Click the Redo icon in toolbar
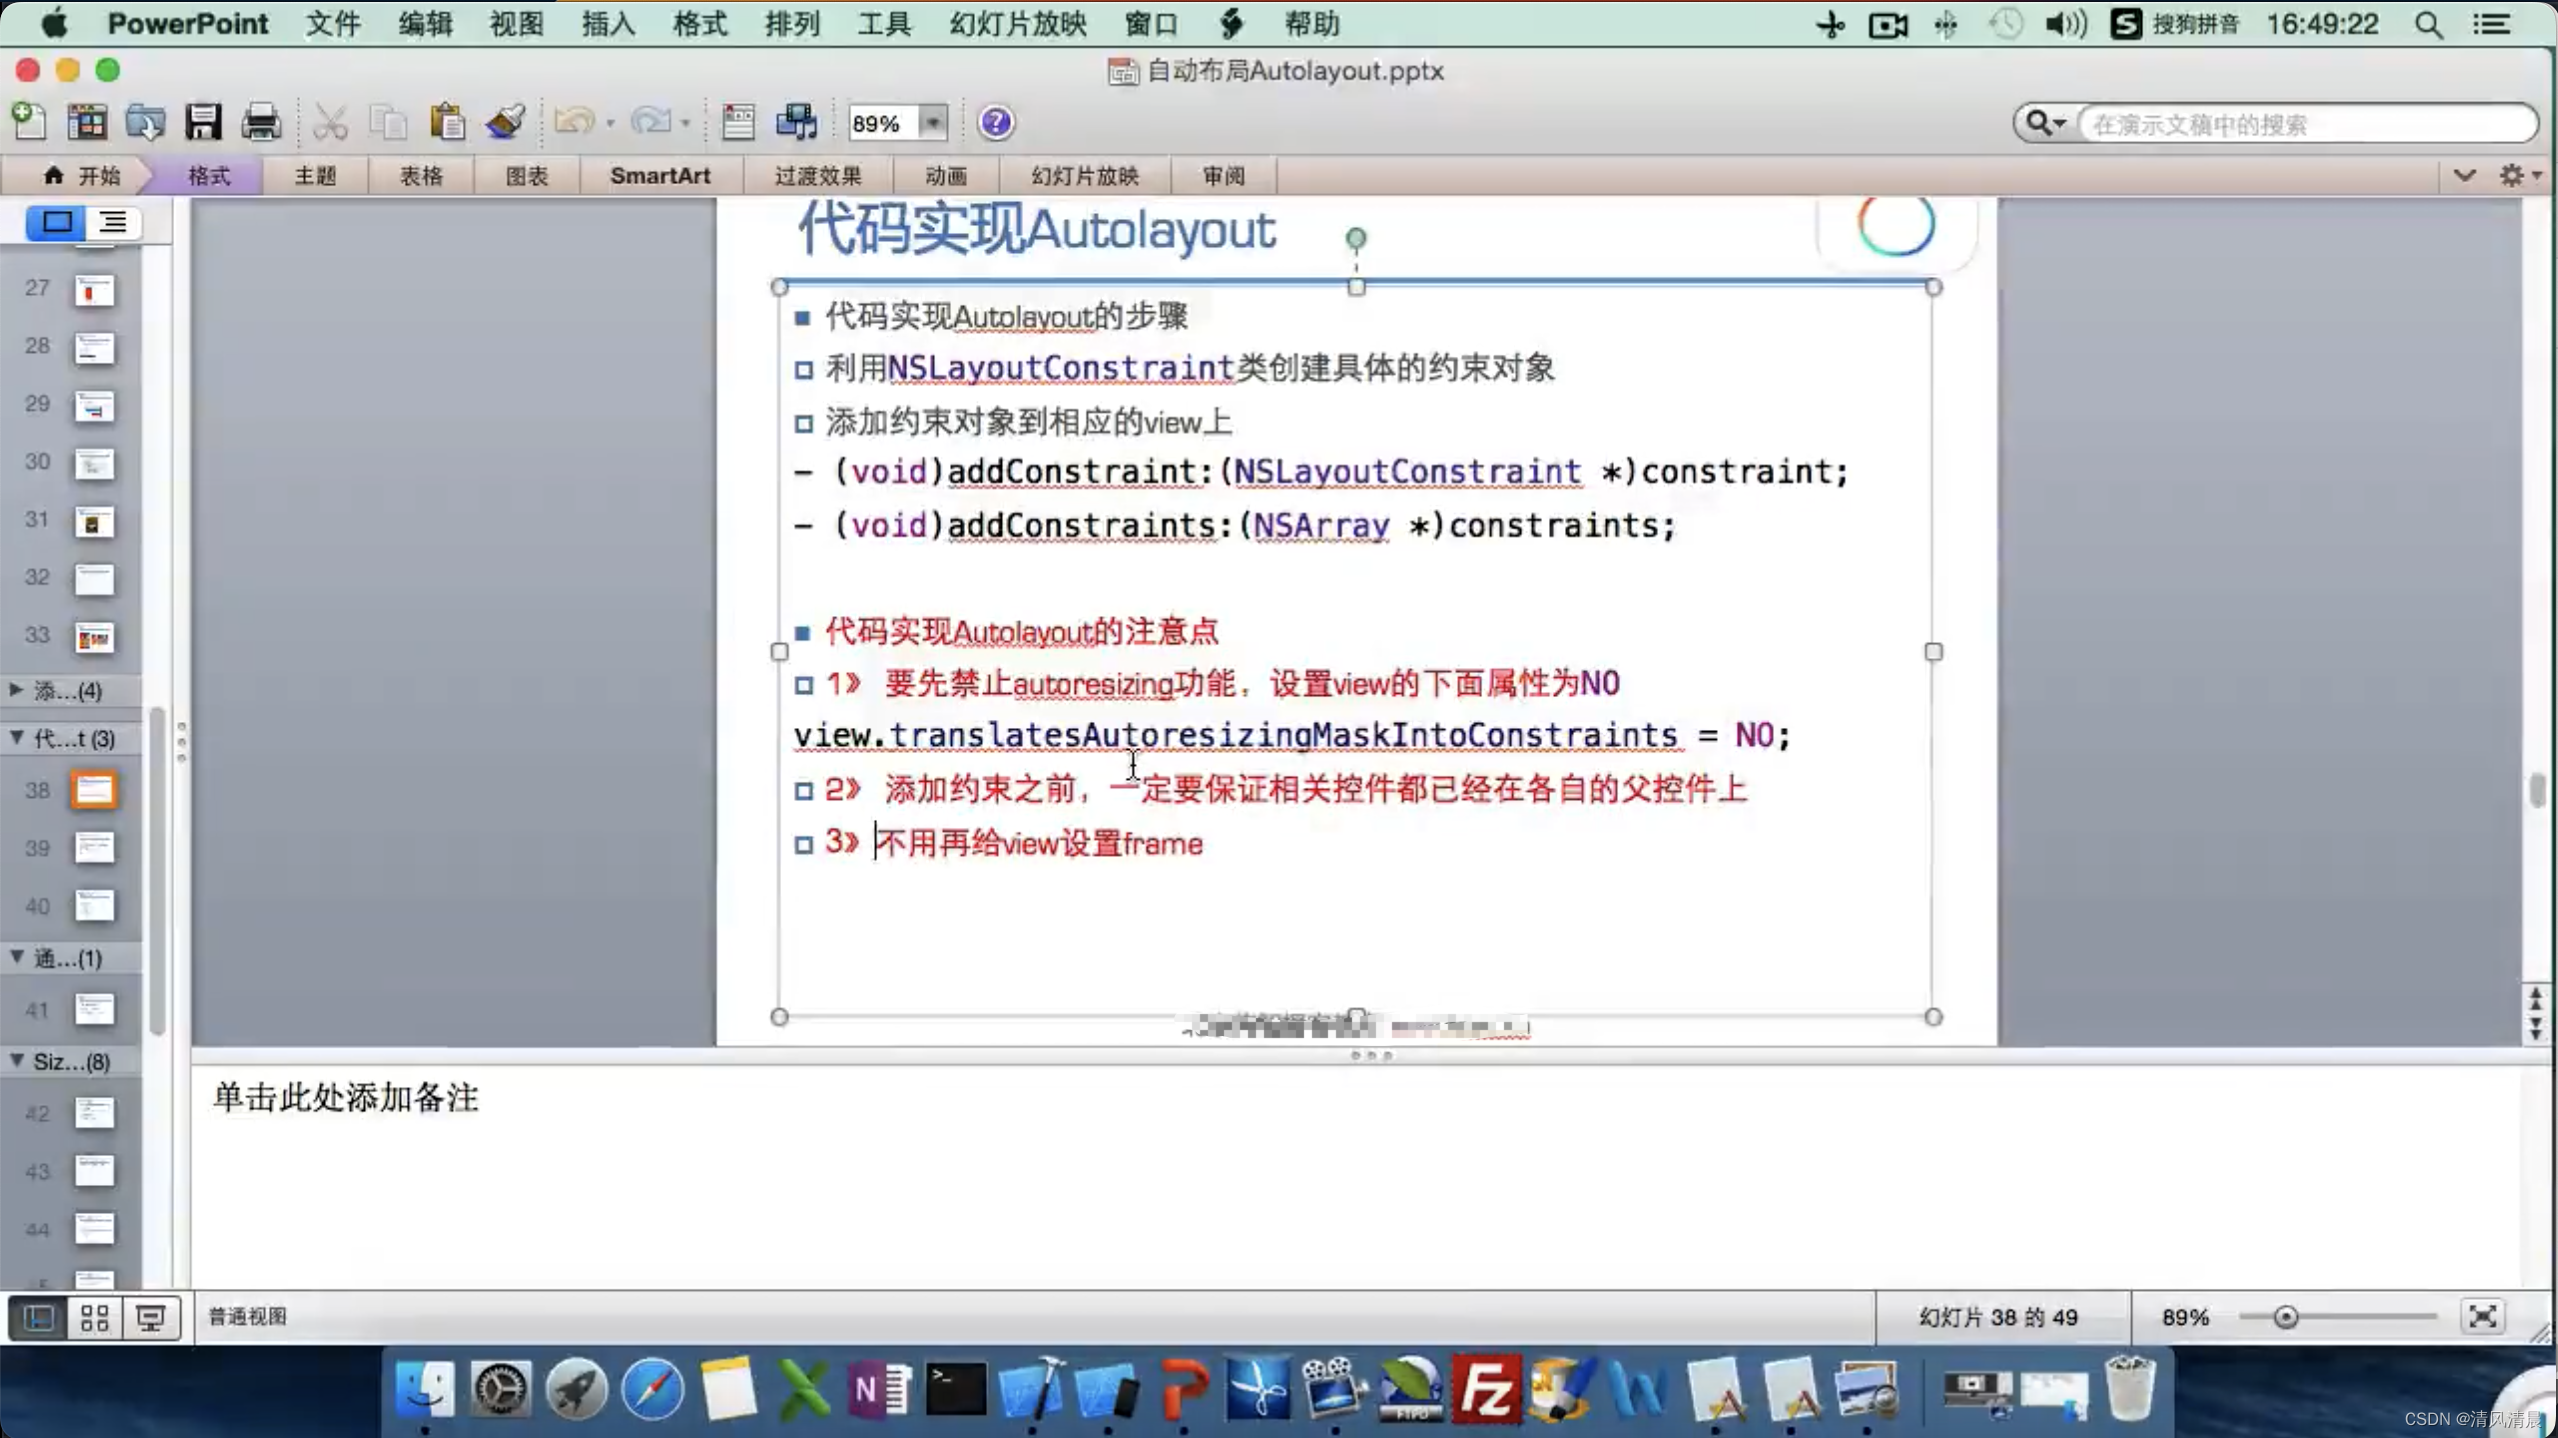2558x1438 pixels. tap(650, 121)
